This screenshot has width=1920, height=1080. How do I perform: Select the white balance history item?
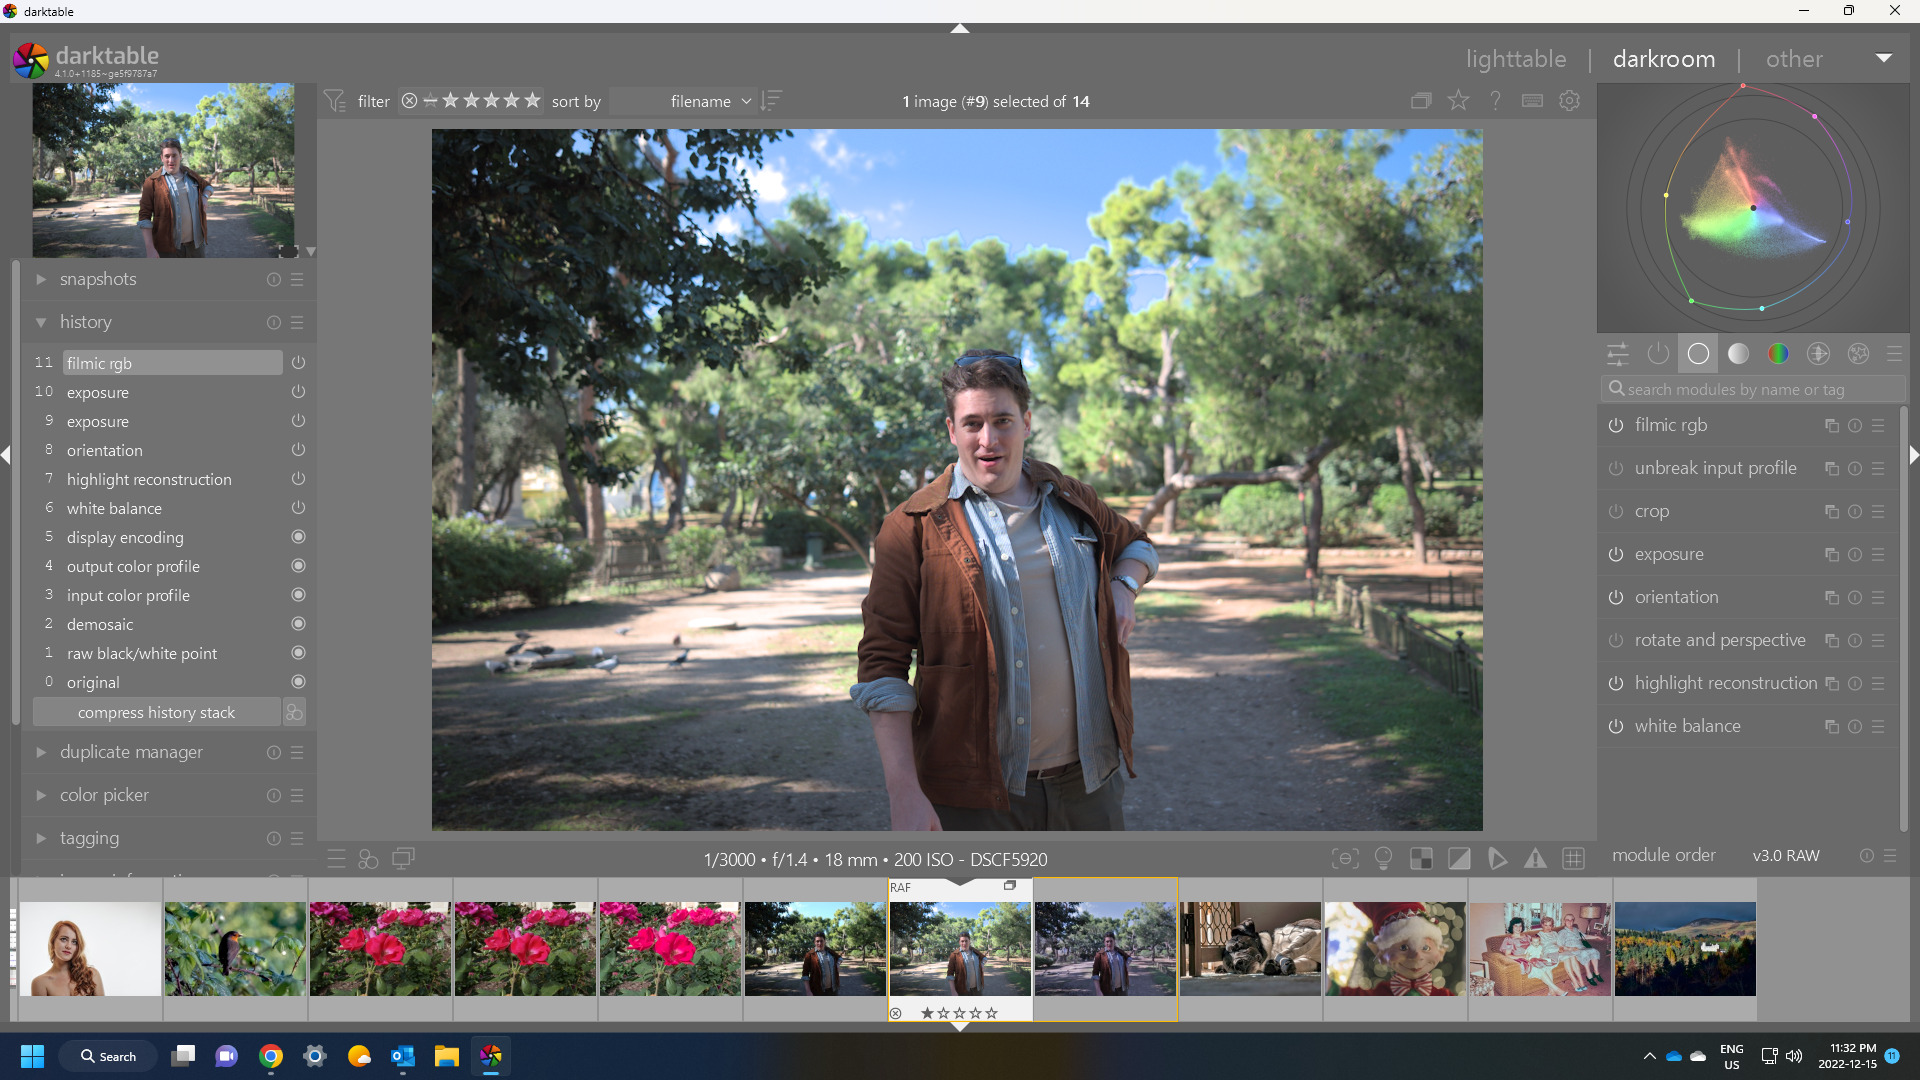(114, 509)
